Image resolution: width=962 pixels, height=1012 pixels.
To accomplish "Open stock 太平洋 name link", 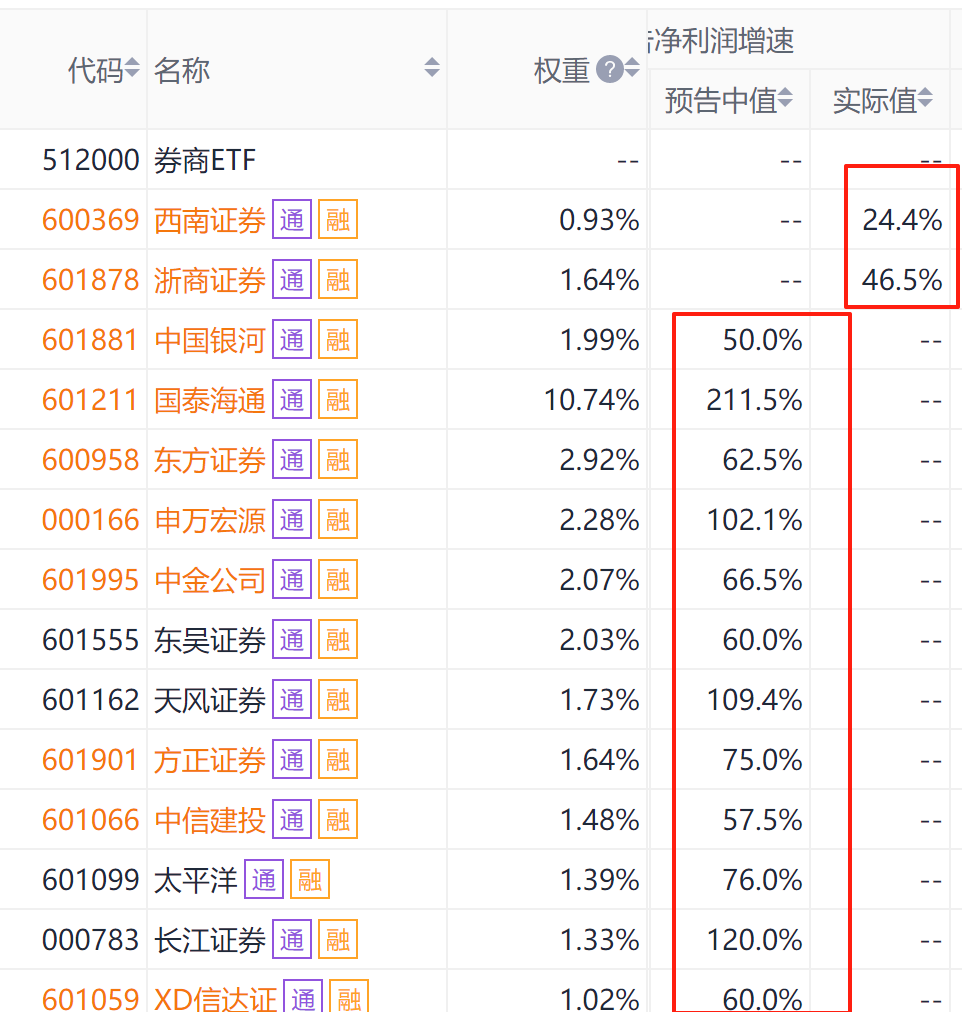I will click(195, 880).
